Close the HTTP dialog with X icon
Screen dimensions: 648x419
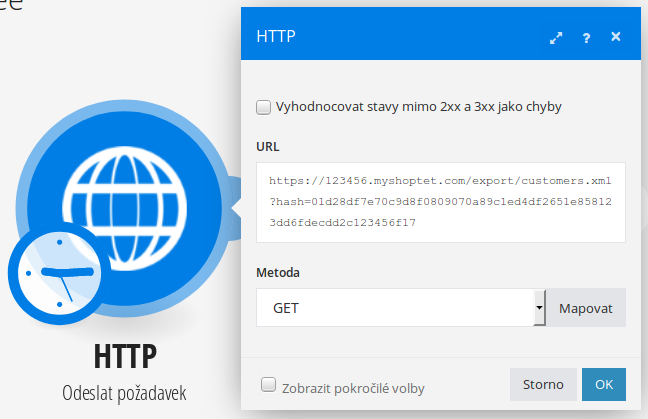[x=616, y=37]
